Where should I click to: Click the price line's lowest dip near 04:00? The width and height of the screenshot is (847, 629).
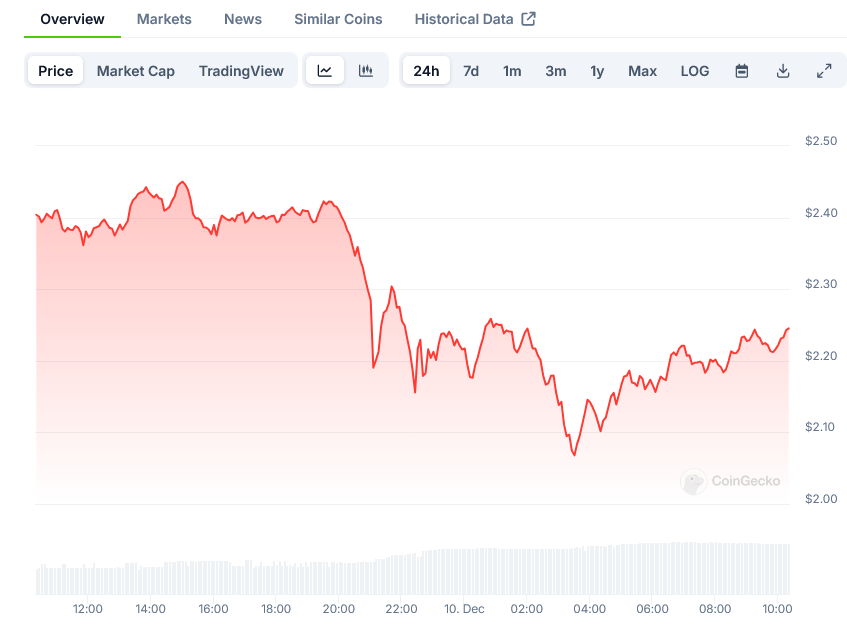coord(574,455)
